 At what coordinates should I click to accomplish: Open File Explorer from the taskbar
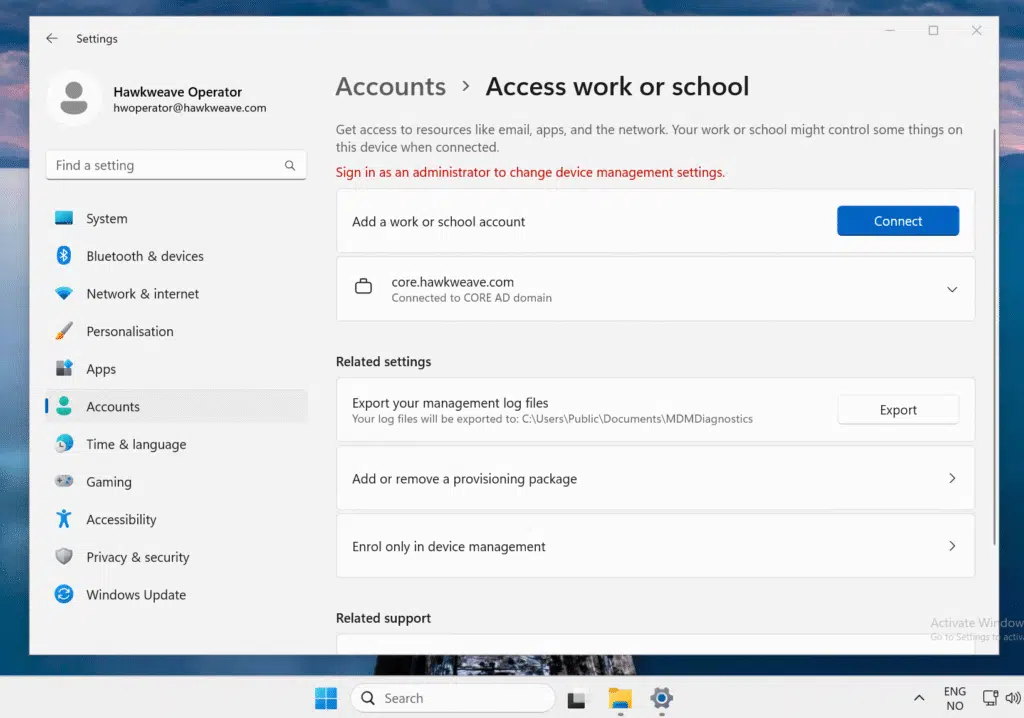pyautogui.click(x=620, y=698)
